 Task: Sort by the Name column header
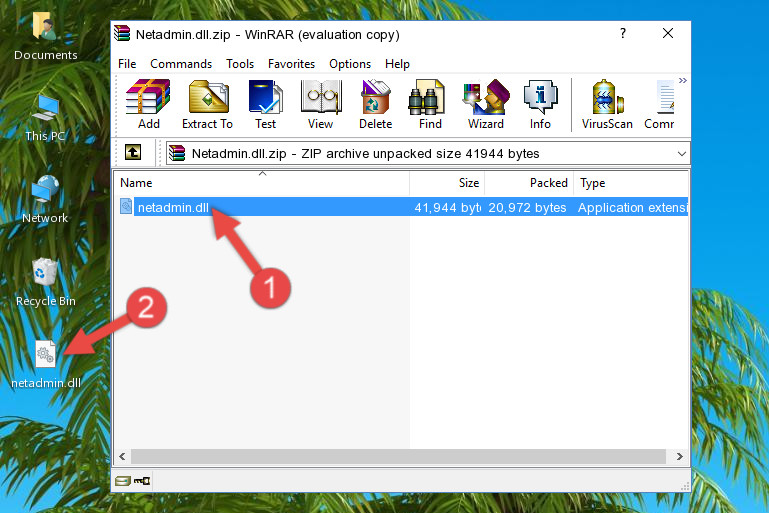[262, 183]
